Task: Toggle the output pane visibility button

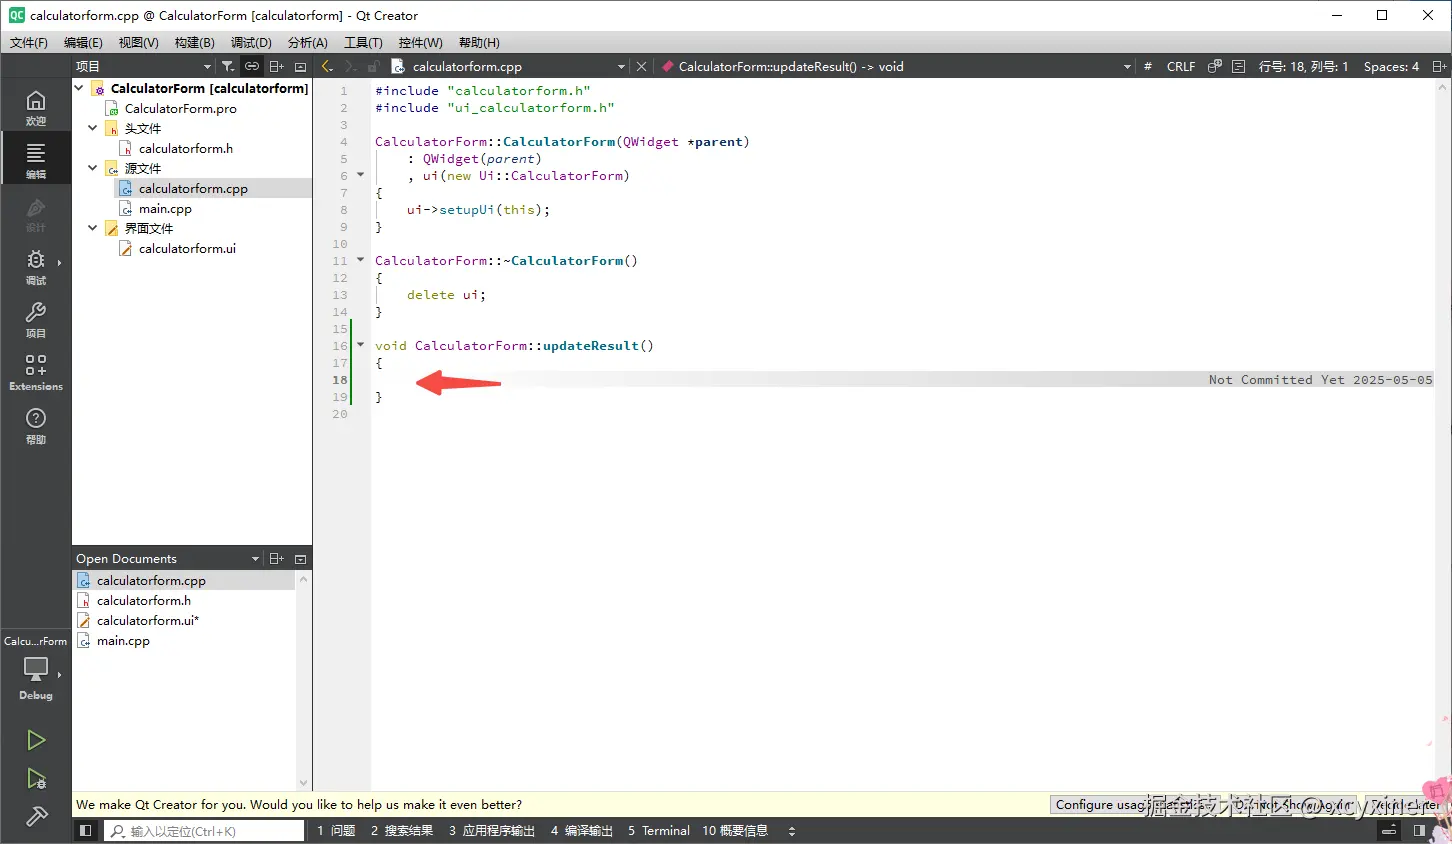Action: point(1389,831)
